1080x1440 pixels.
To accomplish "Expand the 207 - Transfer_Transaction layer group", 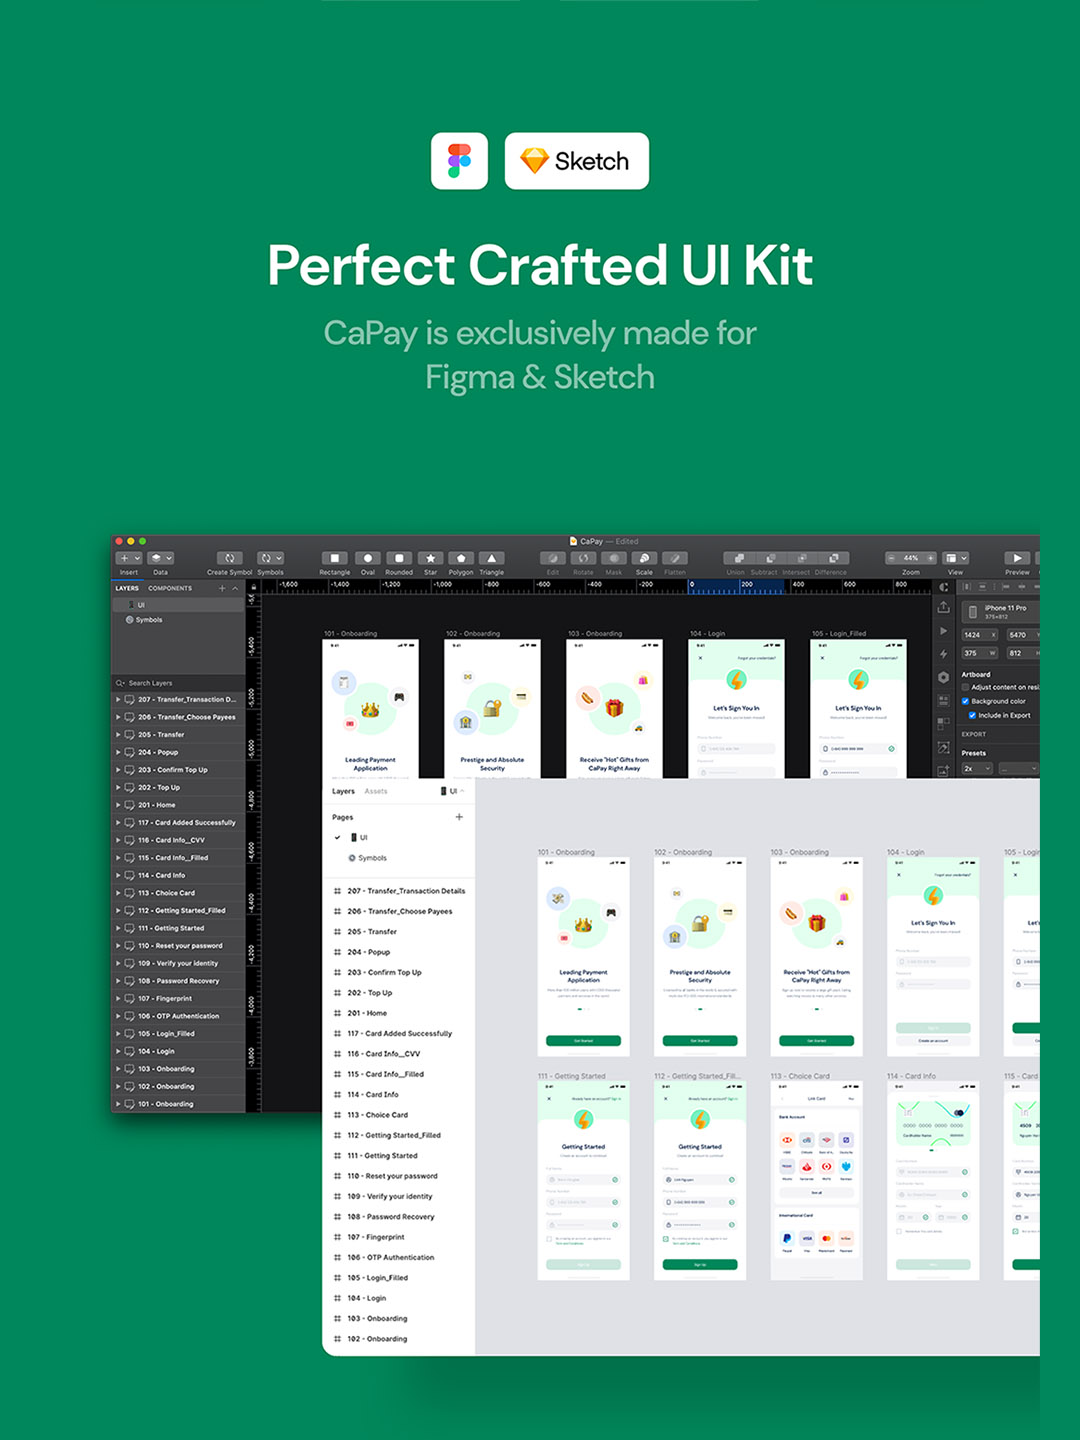I will point(118,700).
